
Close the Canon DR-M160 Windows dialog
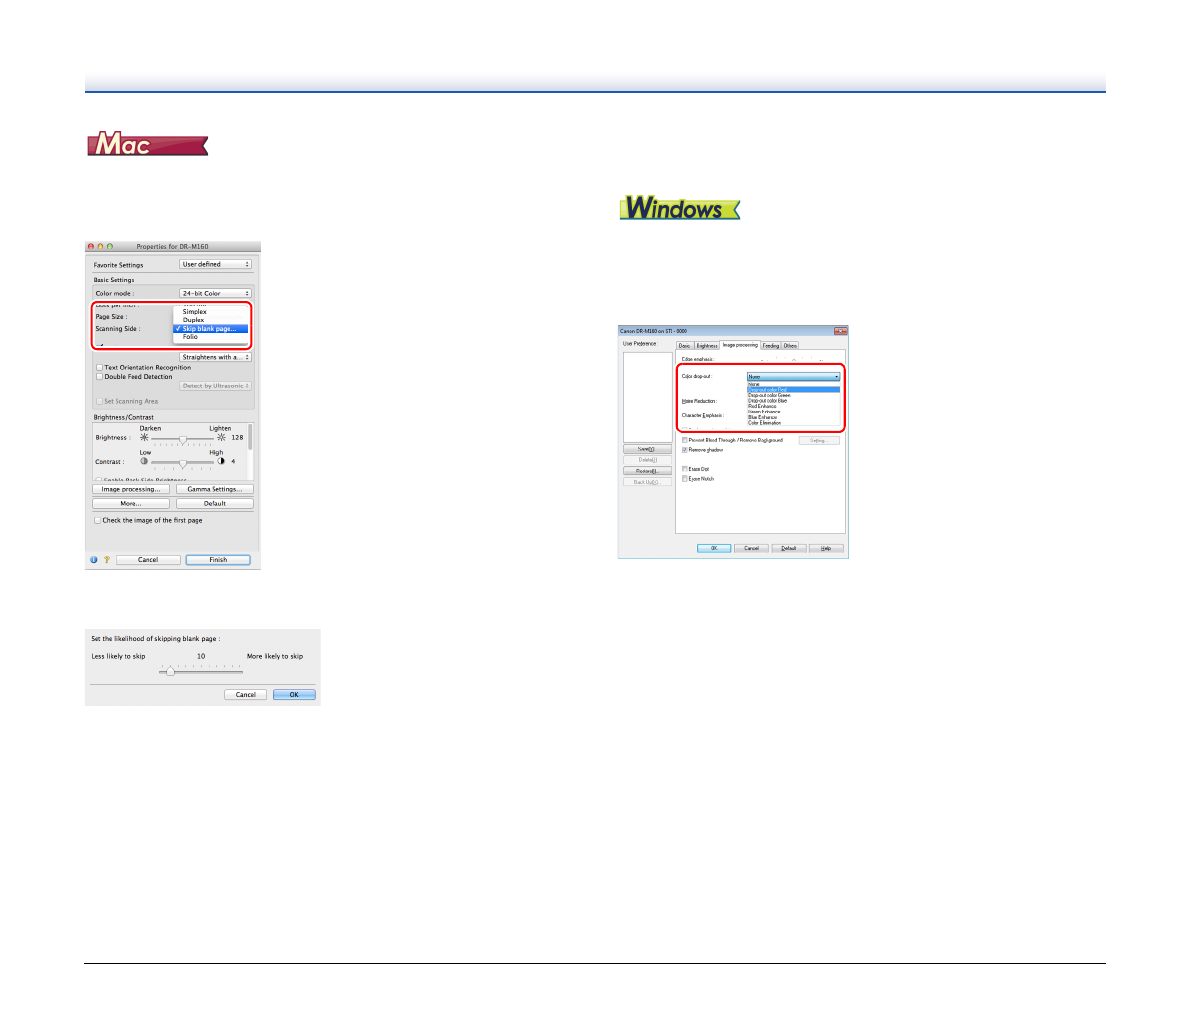click(x=841, y=331)
